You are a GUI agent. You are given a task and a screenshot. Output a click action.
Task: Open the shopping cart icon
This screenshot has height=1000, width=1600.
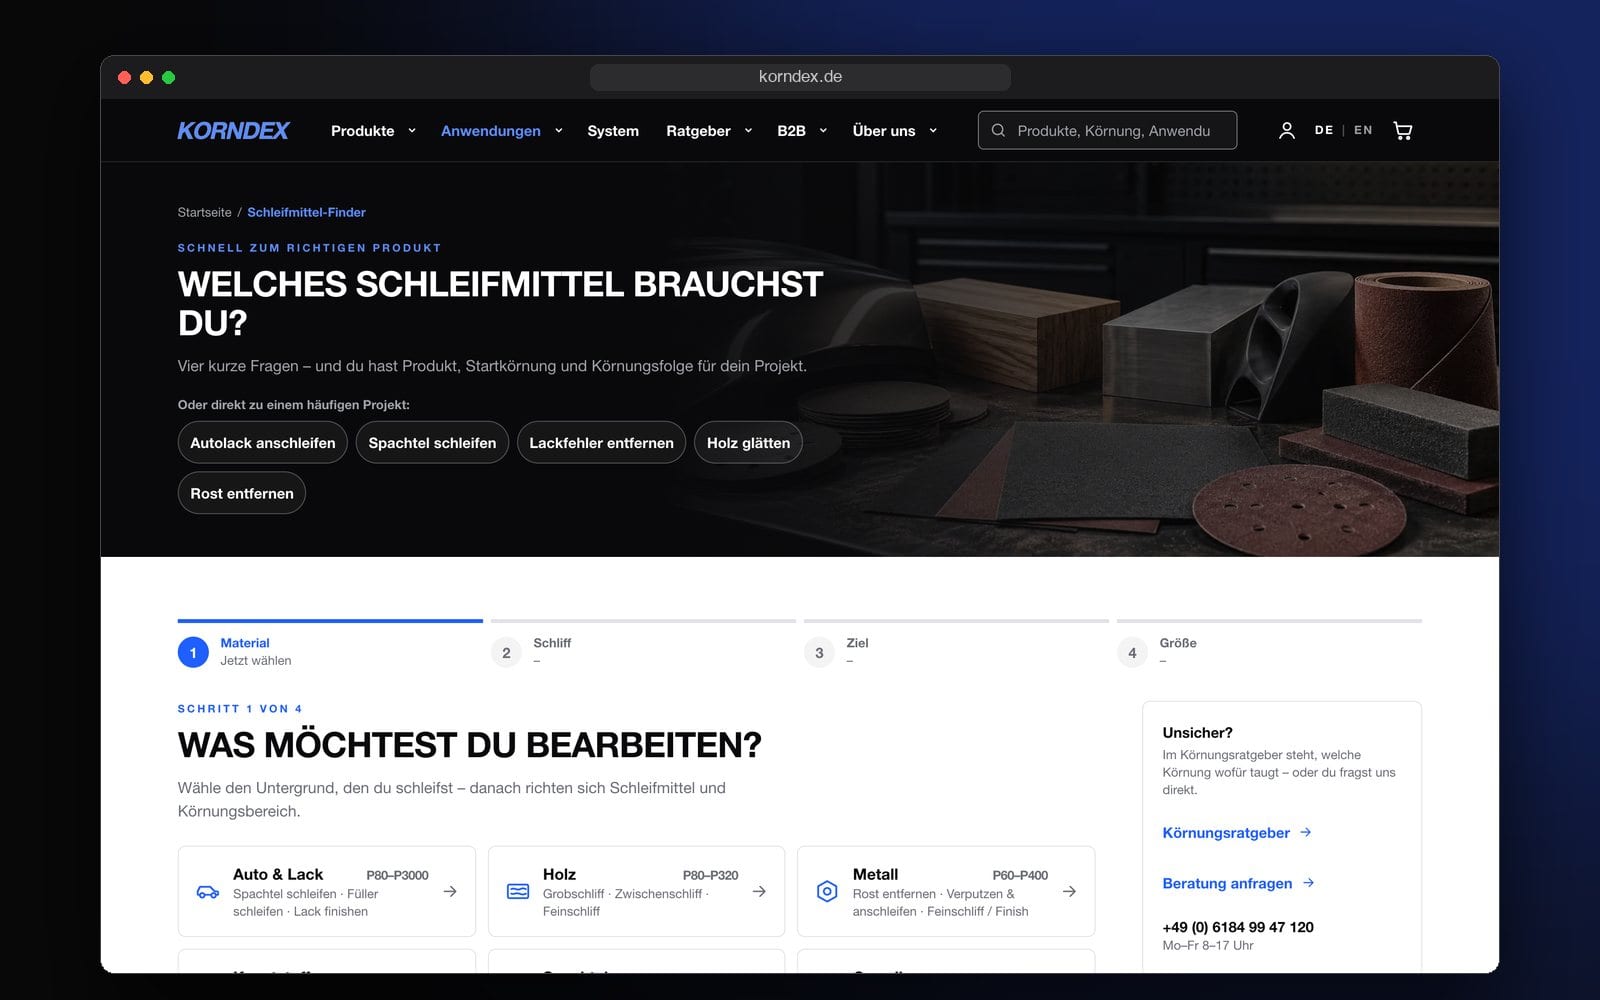coord(1403,131)
